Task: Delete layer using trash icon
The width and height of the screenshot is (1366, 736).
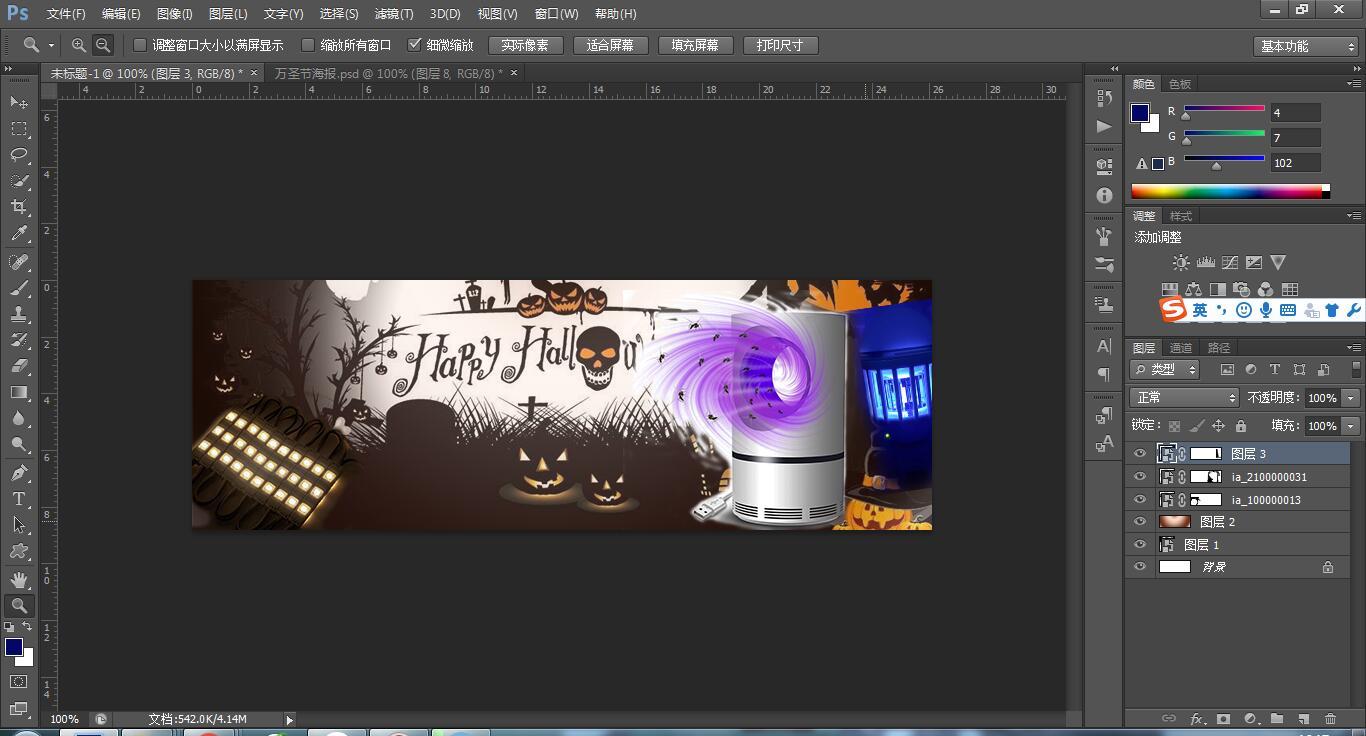Action: 1330,718
